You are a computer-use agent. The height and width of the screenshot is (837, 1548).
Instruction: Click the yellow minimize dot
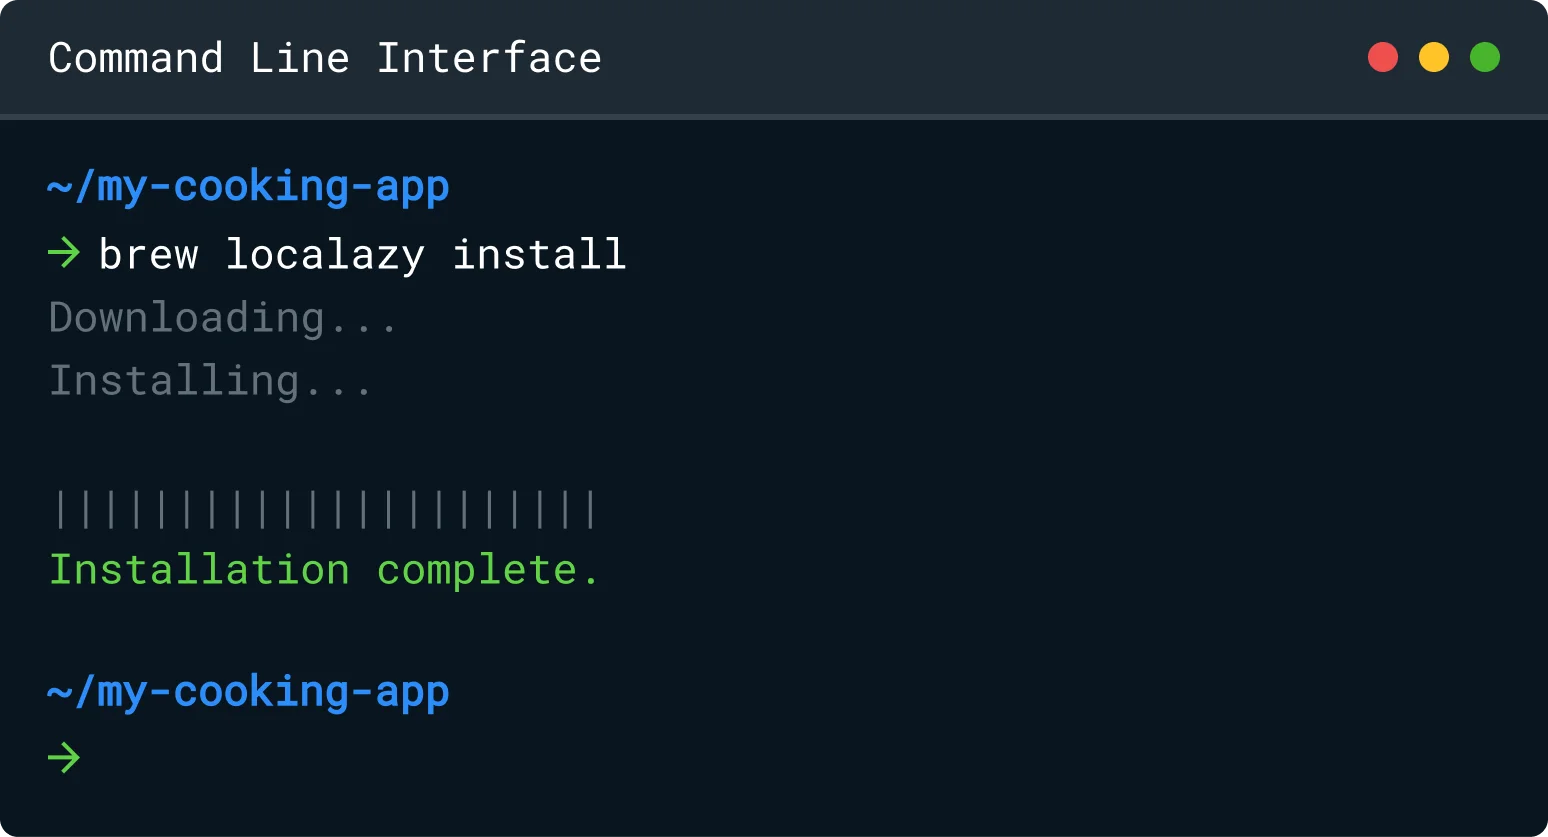[x=1434, y=57]
